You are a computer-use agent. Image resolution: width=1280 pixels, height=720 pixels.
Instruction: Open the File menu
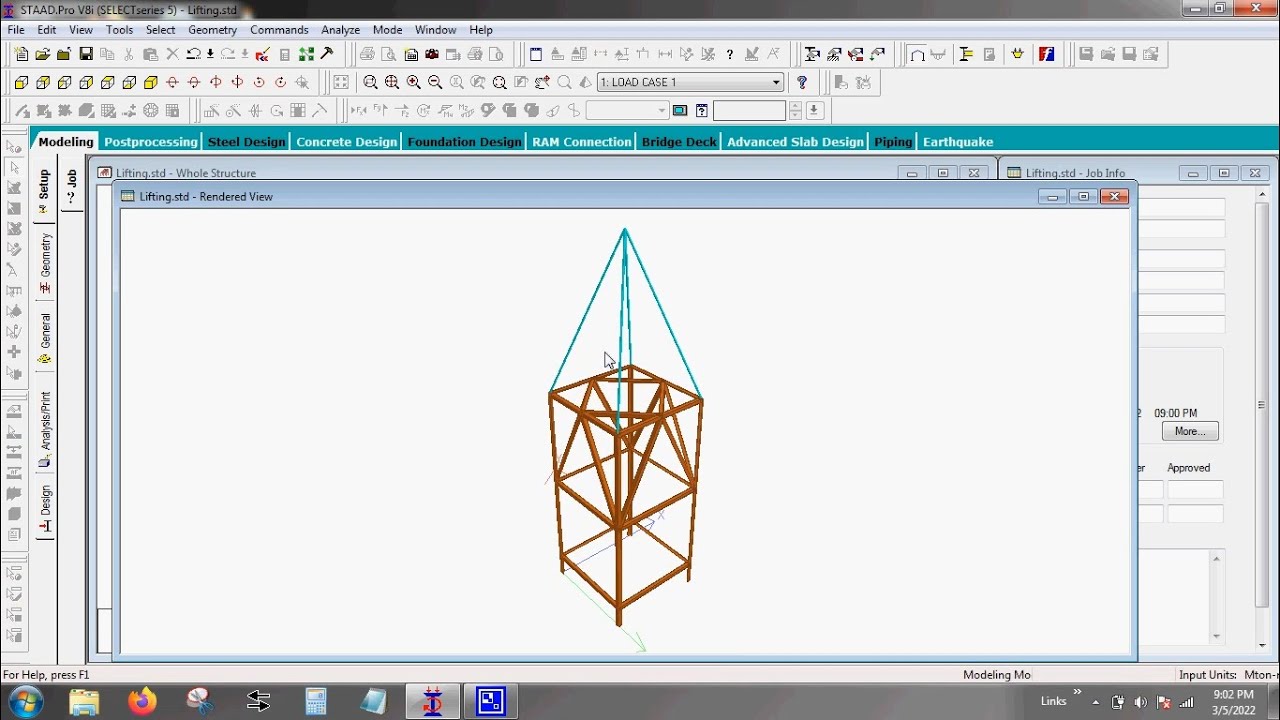pyautogui.click(x=16, y=30)
